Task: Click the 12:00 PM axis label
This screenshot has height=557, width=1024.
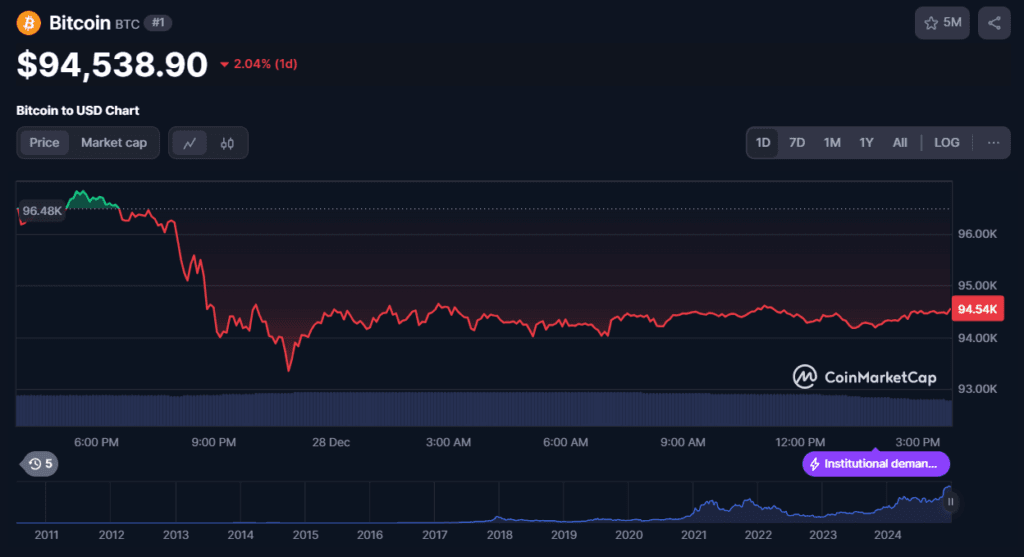Action: point(800,442)
